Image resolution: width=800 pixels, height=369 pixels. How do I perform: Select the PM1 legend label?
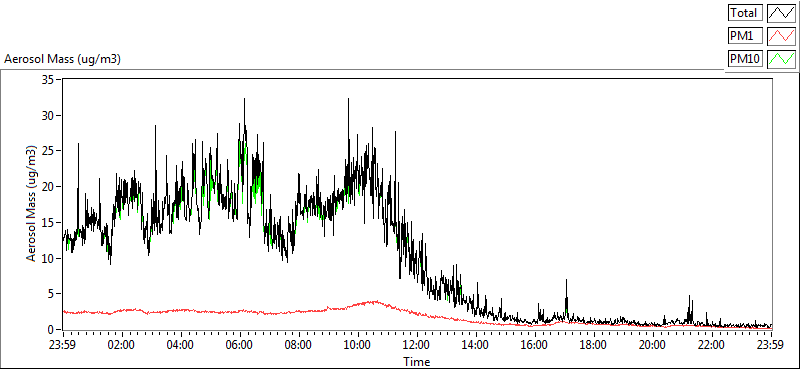(745, 36)
